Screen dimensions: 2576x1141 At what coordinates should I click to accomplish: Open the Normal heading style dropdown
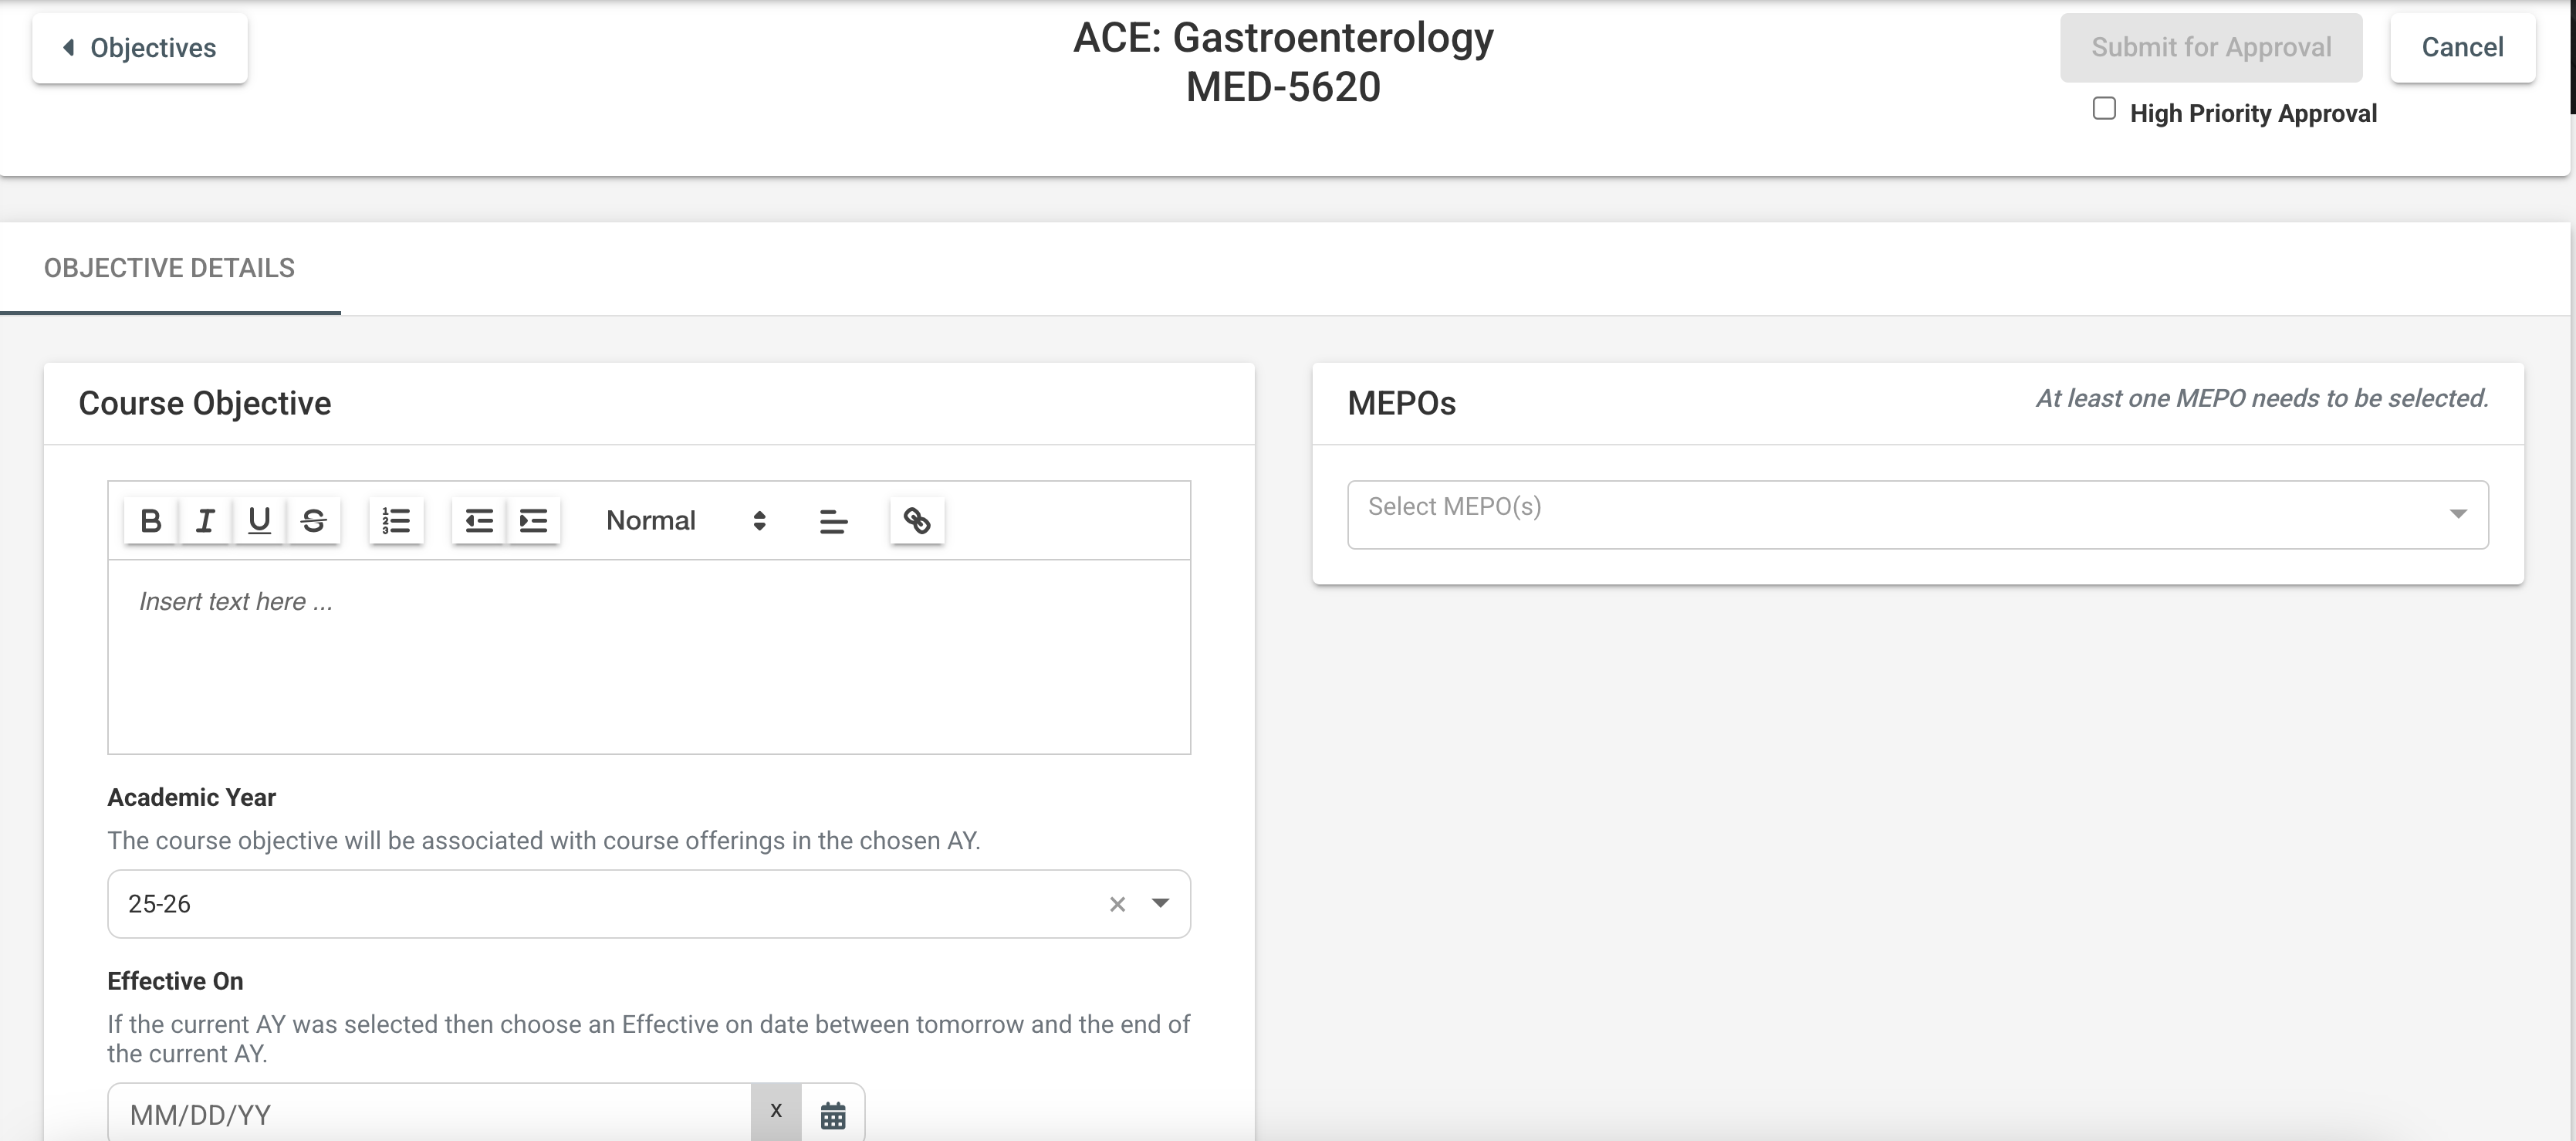coord(686,520)
